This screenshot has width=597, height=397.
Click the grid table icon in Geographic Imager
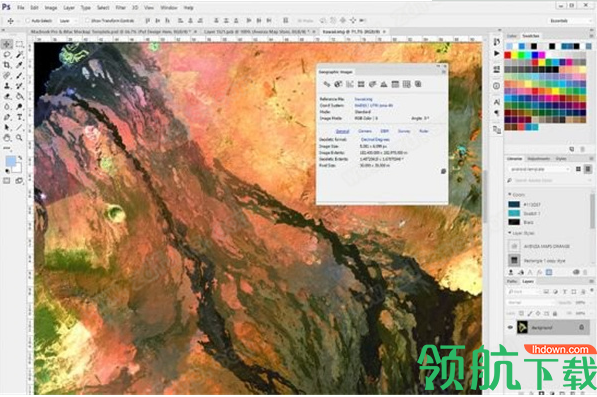tap(407, 84)
